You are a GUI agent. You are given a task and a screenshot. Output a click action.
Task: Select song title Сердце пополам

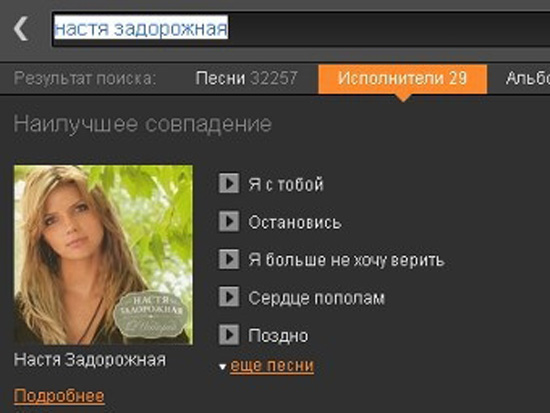[x=316, y=298]
